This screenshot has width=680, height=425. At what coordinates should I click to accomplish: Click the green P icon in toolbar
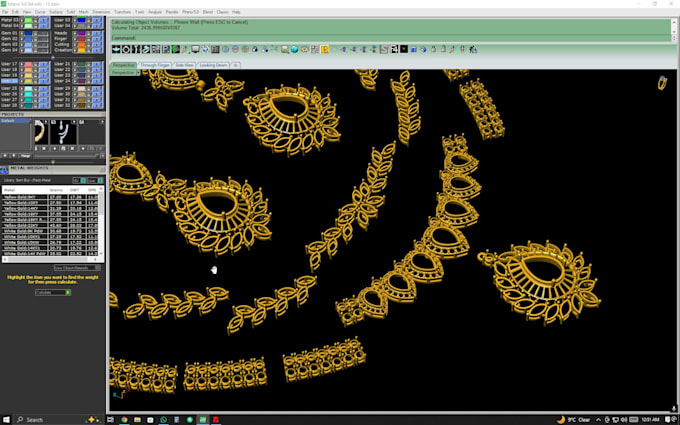pos(166,49)
